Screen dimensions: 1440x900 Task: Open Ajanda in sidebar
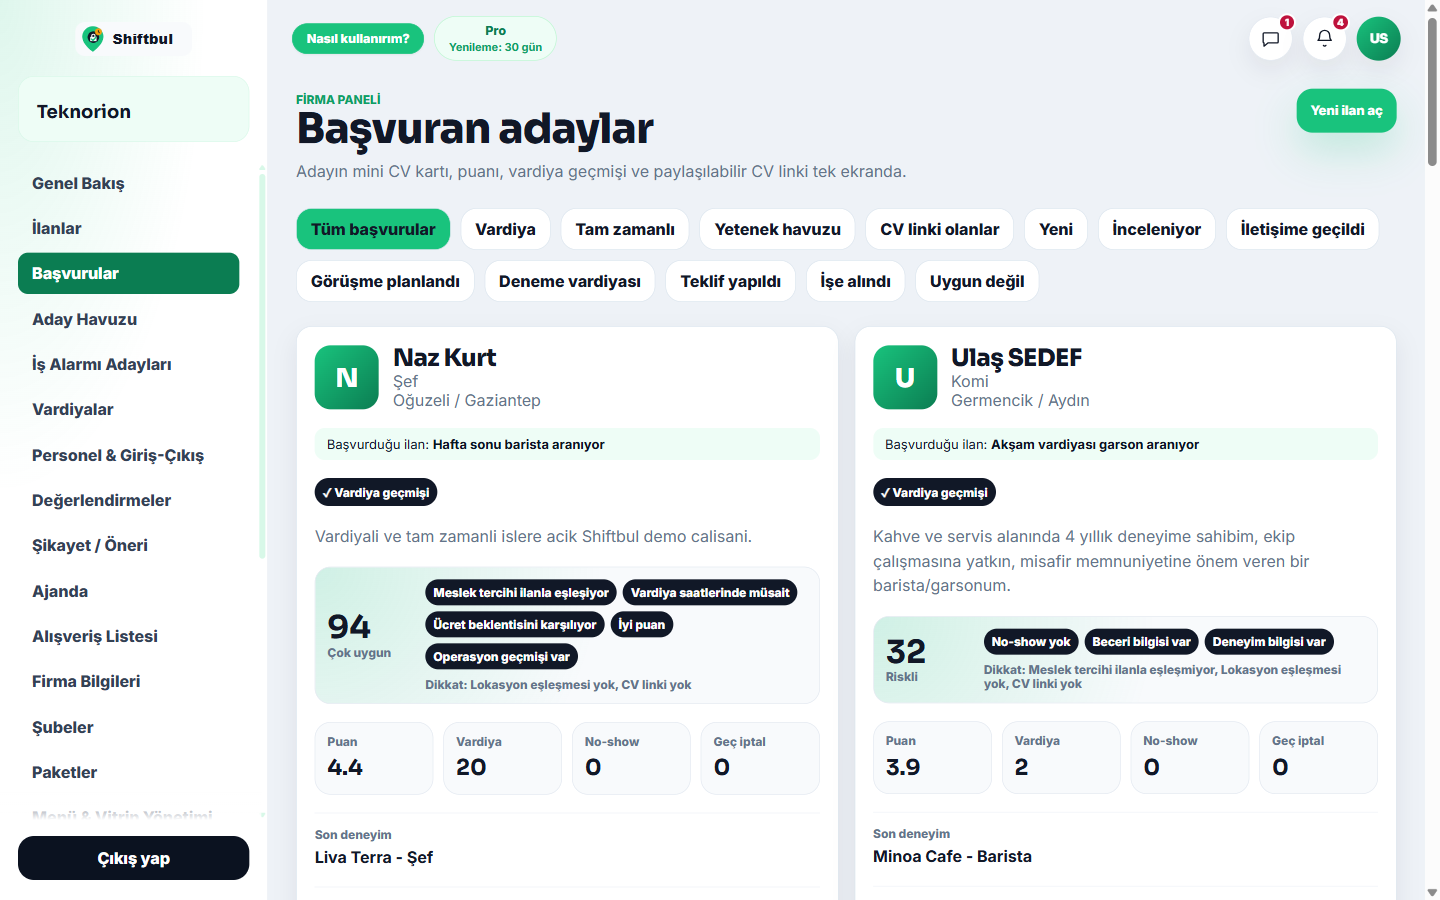tap(128, 591)
